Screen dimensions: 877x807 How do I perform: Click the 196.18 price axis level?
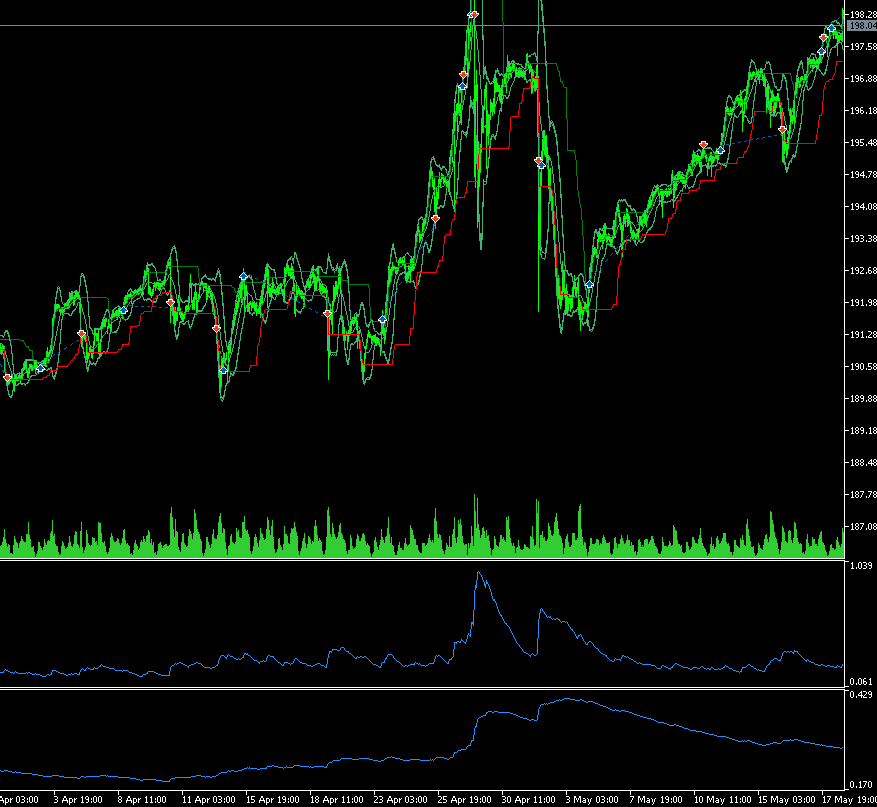(861, 111)
